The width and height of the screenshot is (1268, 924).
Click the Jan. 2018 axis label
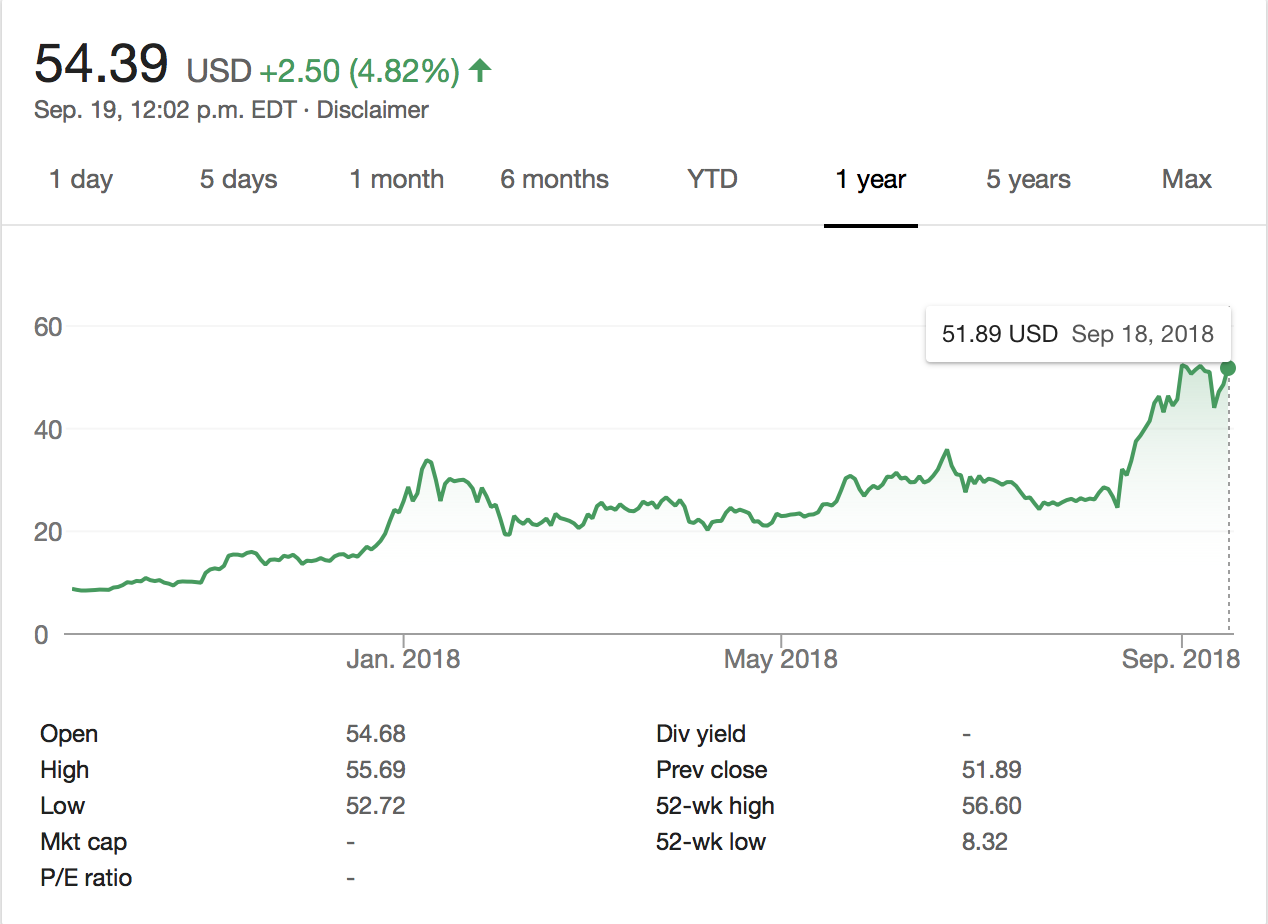[405, 659]
